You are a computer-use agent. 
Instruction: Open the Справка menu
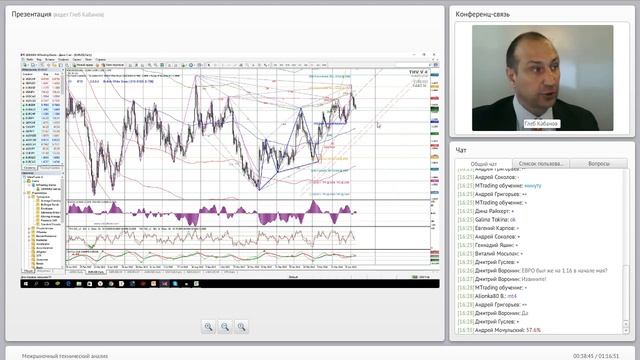point(101,59)
